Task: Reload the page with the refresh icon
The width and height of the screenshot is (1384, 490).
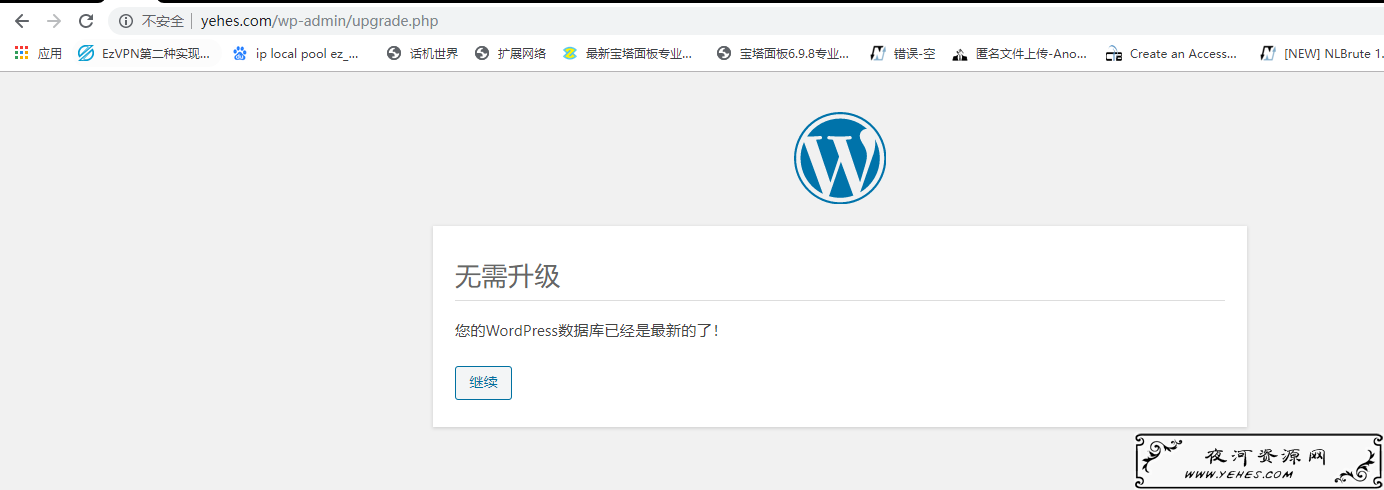Action: tap(86, 21)
